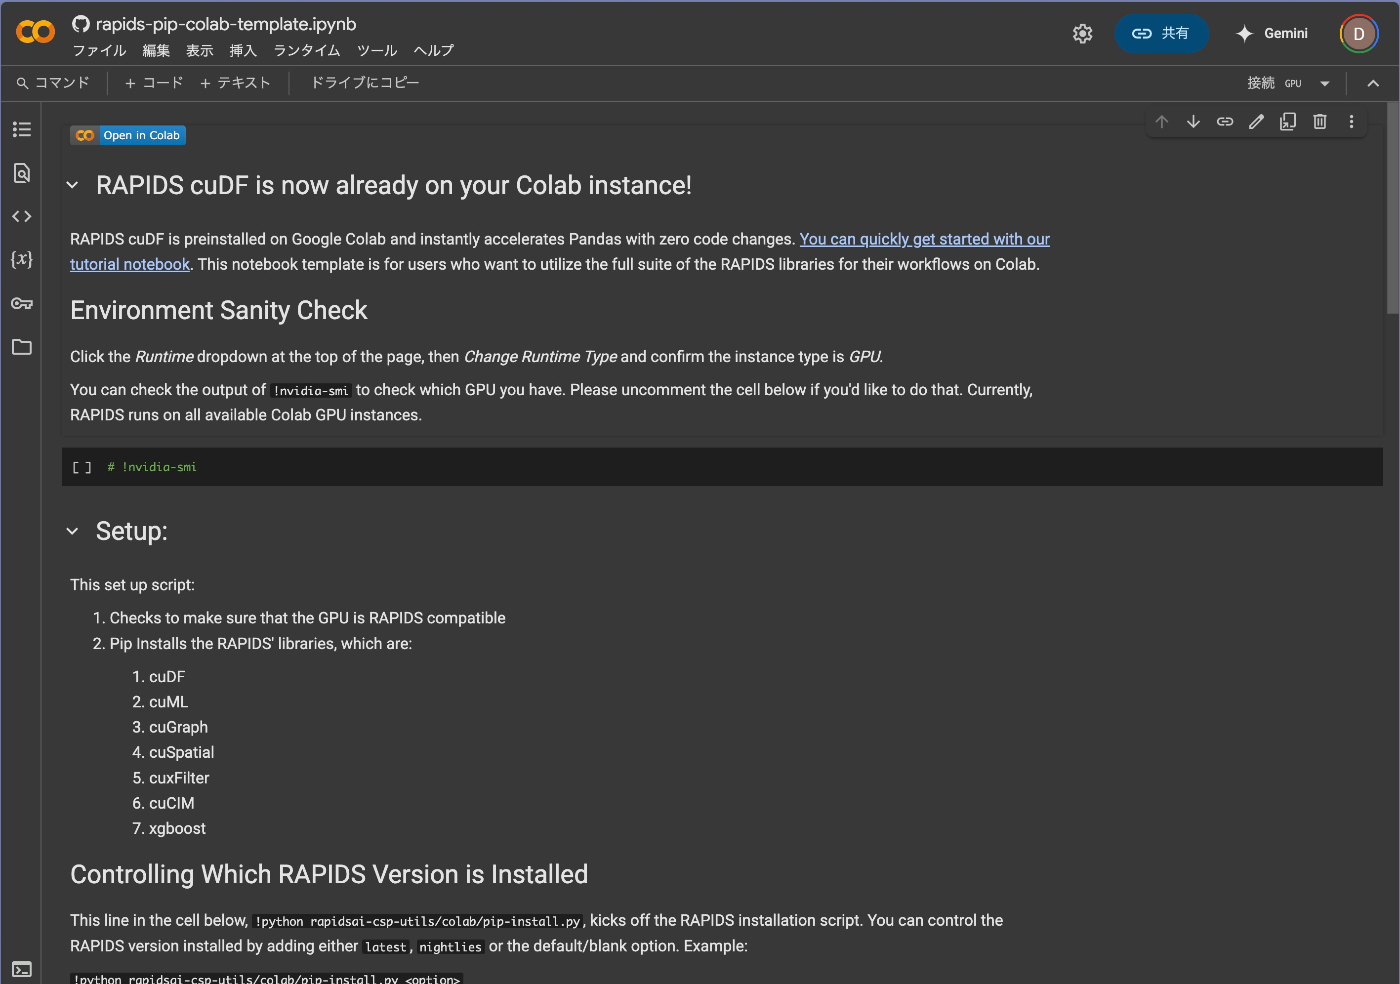The height and width of the screenshot is (984, 1400).
Task: Open the ランタイム menu
Action: point(306,50)
